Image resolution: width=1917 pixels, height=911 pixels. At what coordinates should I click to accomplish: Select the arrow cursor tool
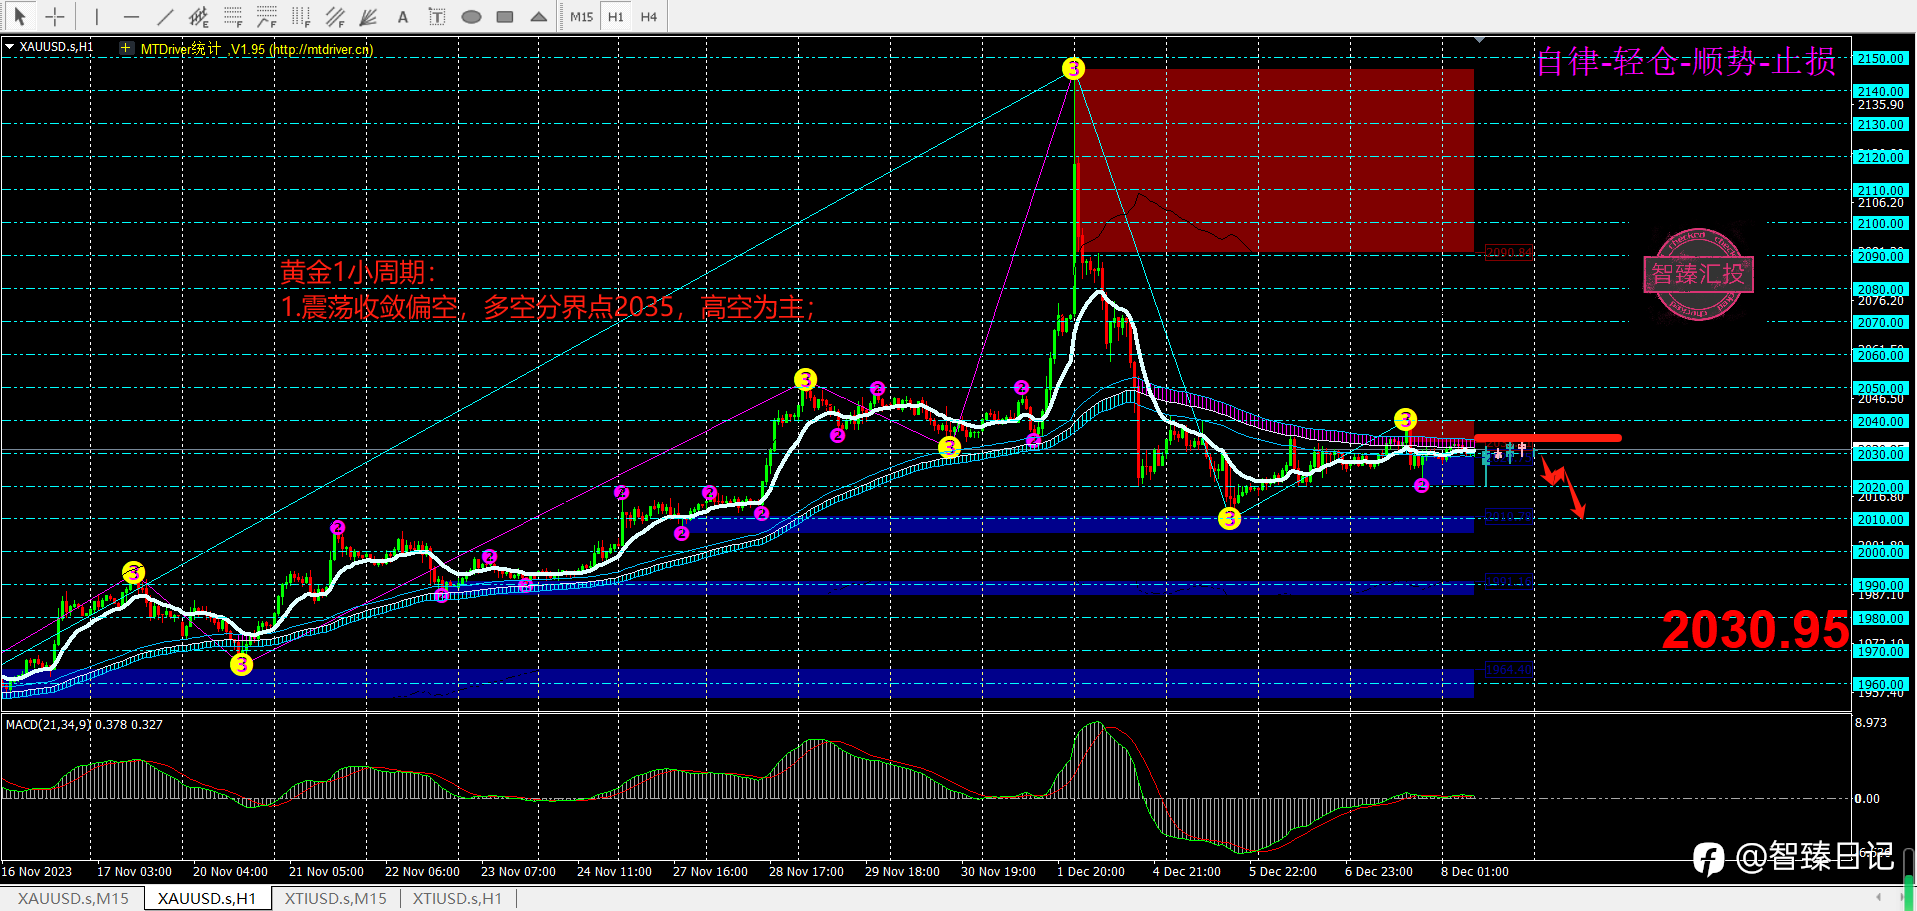click(19, 16)
